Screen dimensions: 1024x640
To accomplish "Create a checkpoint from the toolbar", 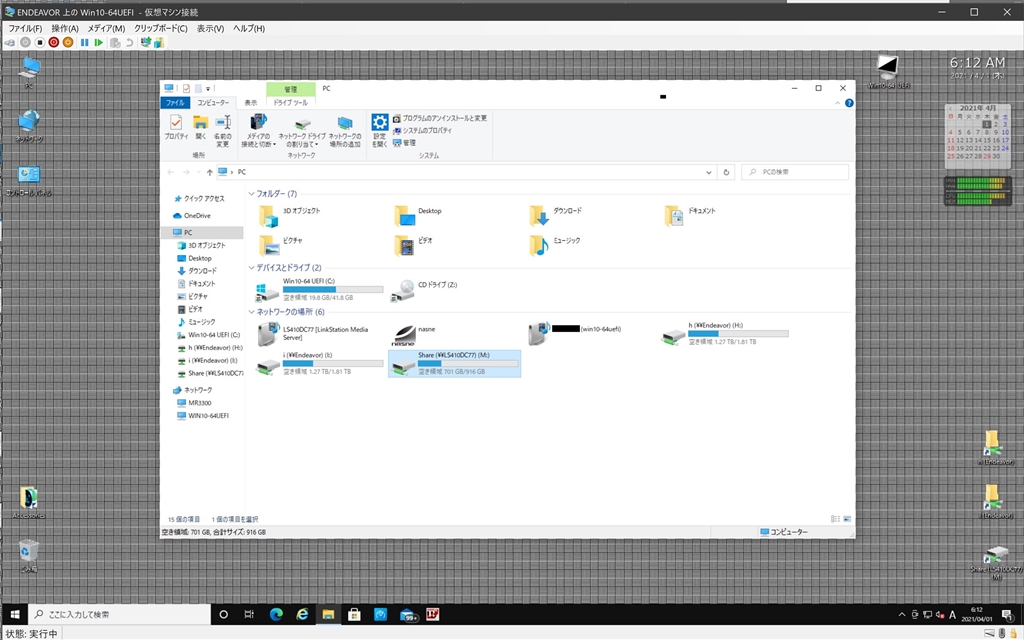I will 115,42.
